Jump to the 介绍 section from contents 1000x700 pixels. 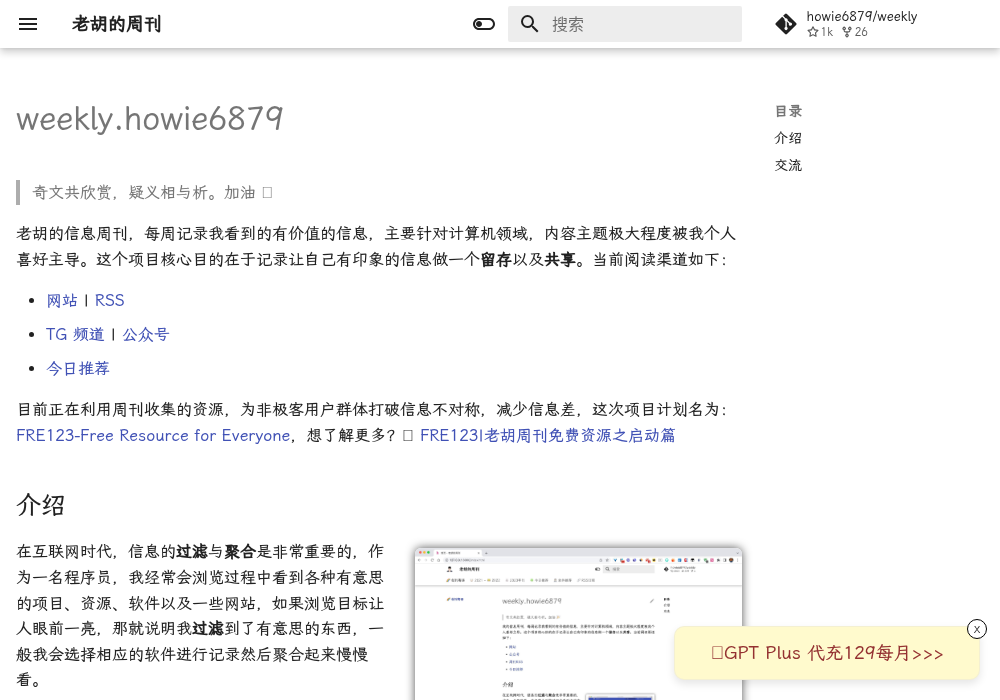tap(788, 138)
